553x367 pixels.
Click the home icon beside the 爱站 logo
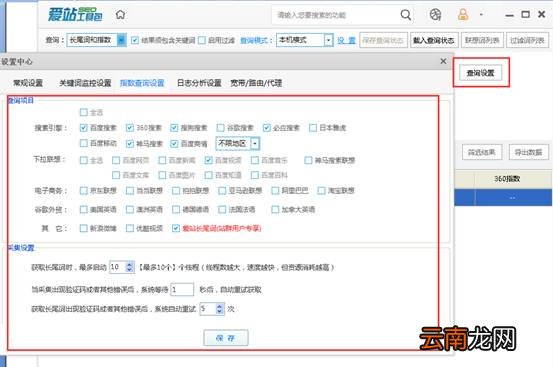pyautogui.click(x=120, y=15)
